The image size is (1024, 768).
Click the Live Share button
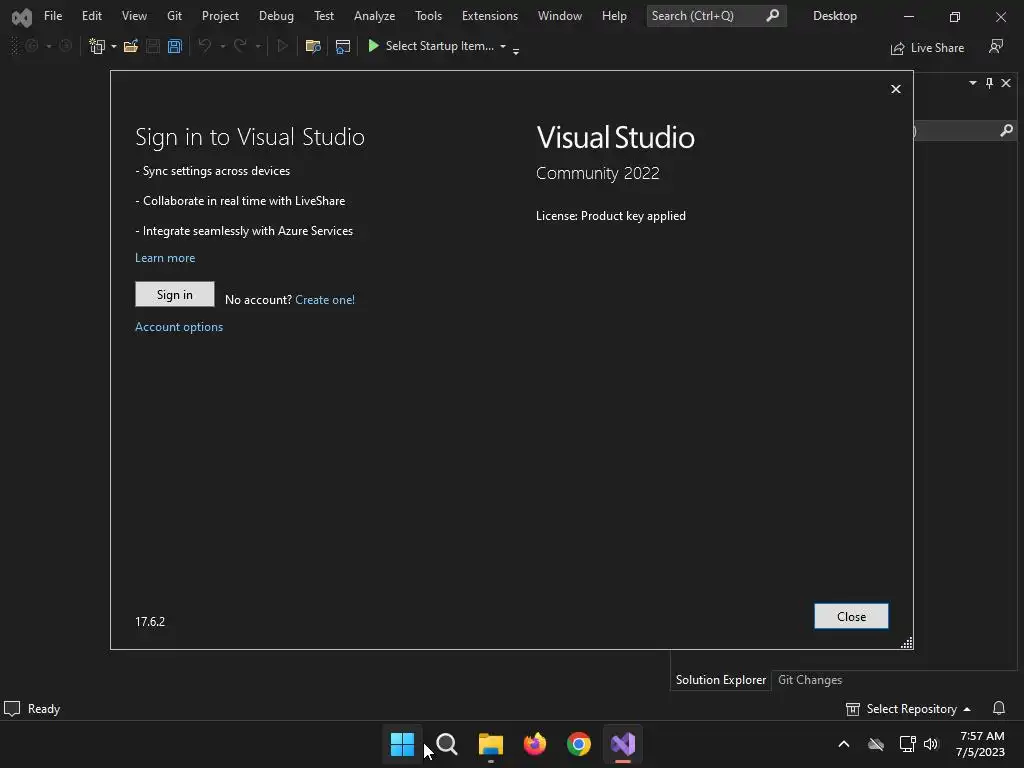(x=927, y=48)
